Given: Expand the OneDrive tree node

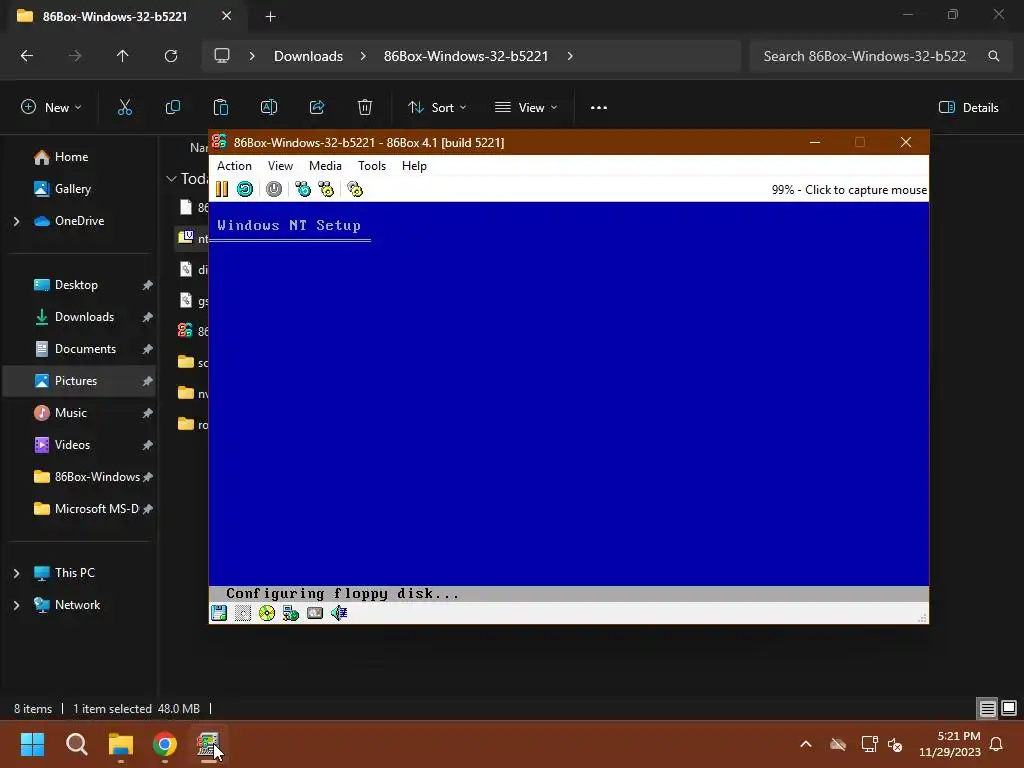Looking at the screenshot, I should pyautogui.click(x=16, y=221).
